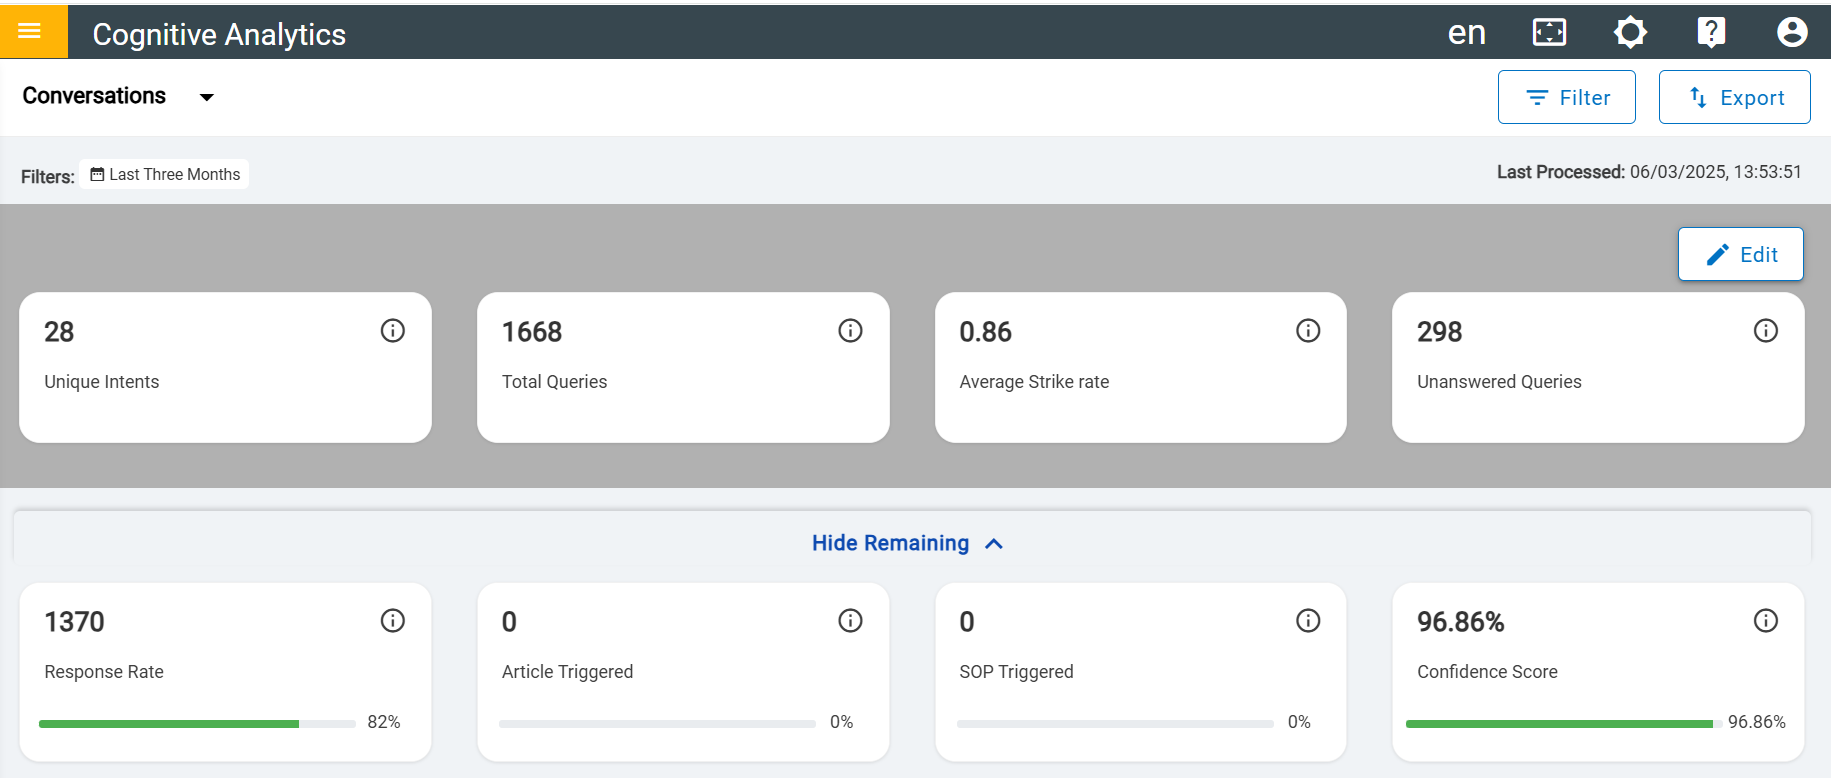
Task: Click the Response Rate progress bar
Action: (197, 723)
